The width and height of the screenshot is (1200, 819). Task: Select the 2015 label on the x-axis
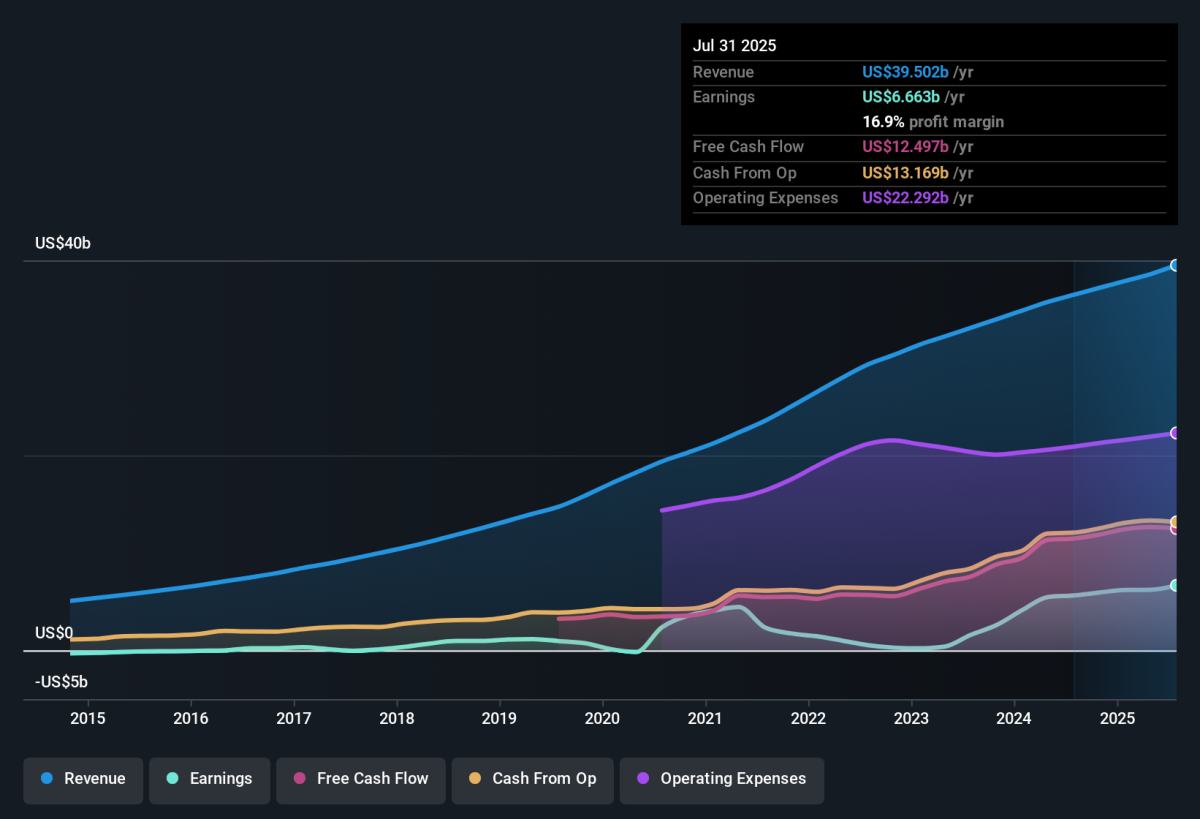[x=88, y=718]
